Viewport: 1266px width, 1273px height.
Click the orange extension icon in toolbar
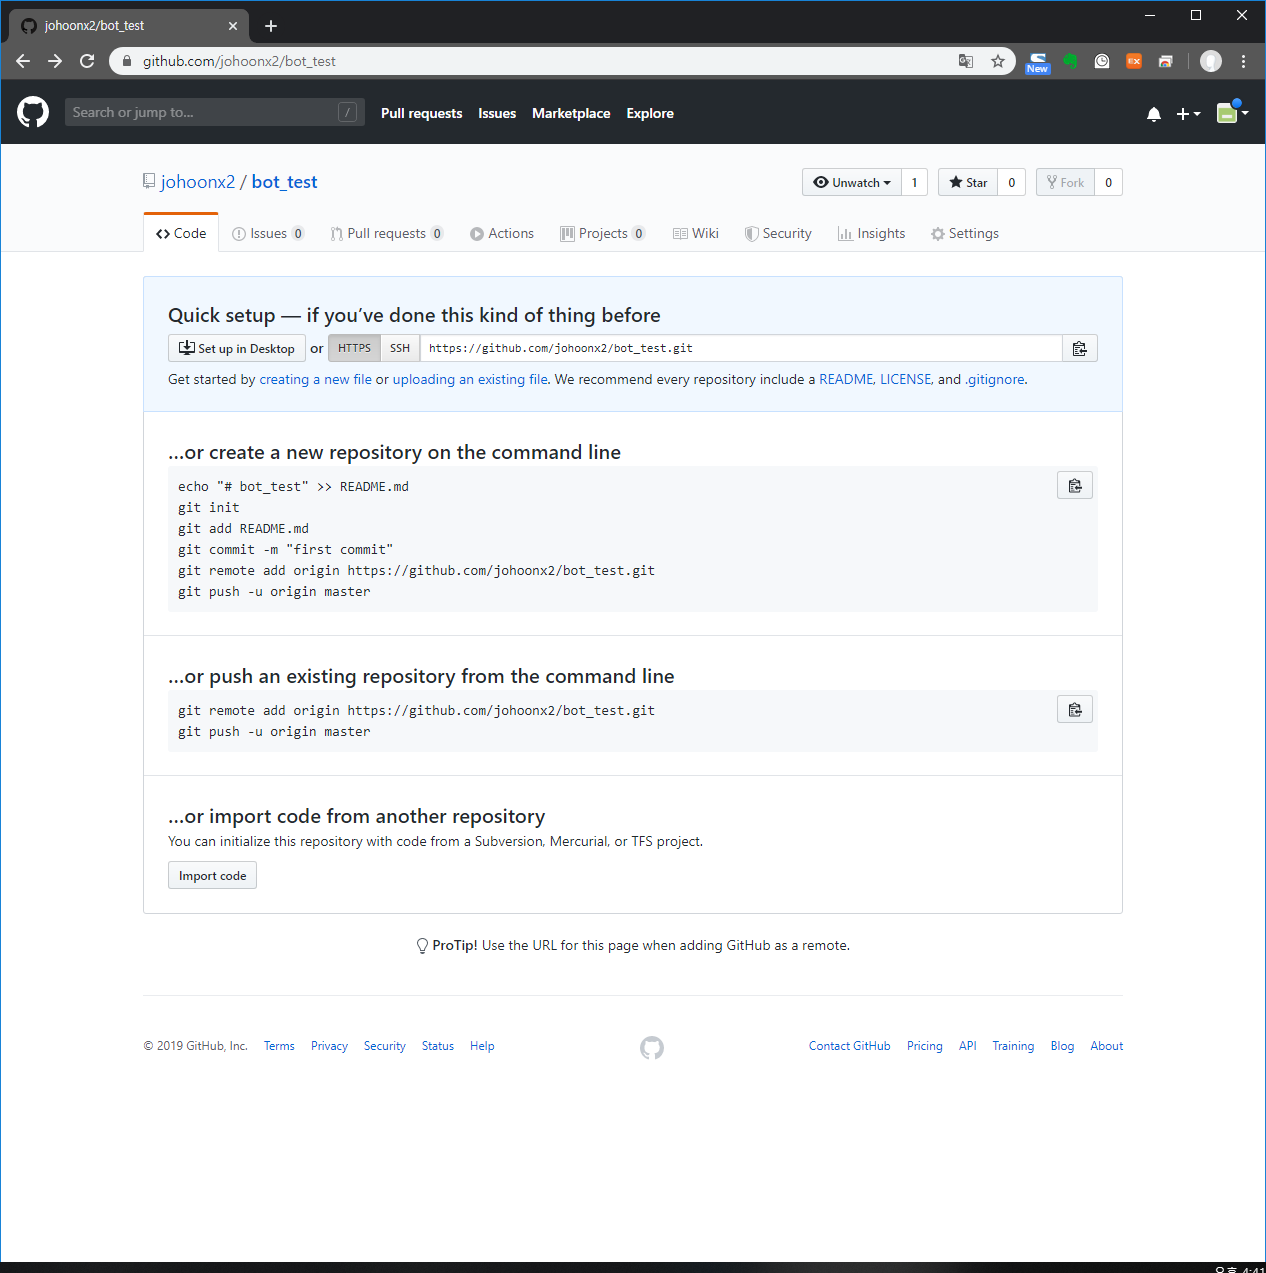tap(1134, 61)
